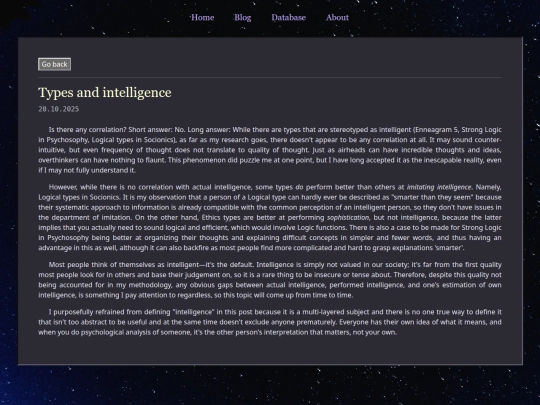Click the paragraph starting 'I purposefully refrained'

[270, 322]
